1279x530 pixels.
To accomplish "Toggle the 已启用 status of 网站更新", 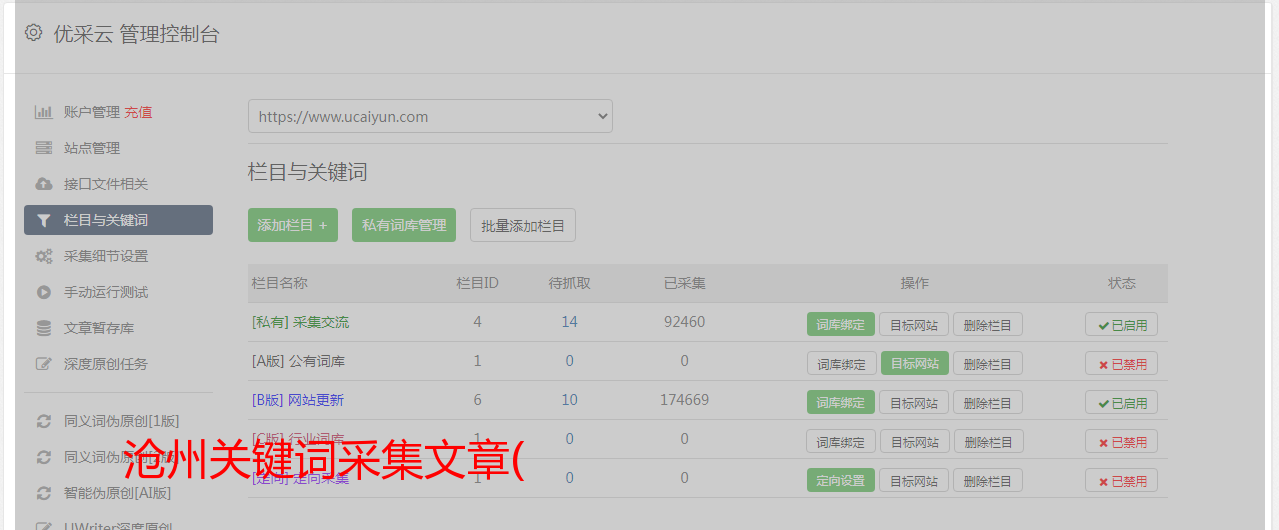I will (1122, 402).
